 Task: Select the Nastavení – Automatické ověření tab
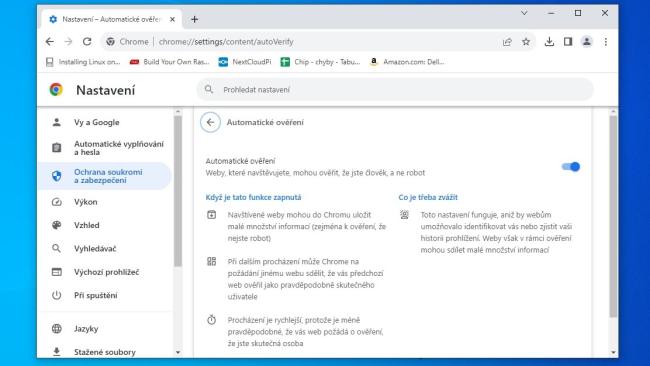point(111,19)
